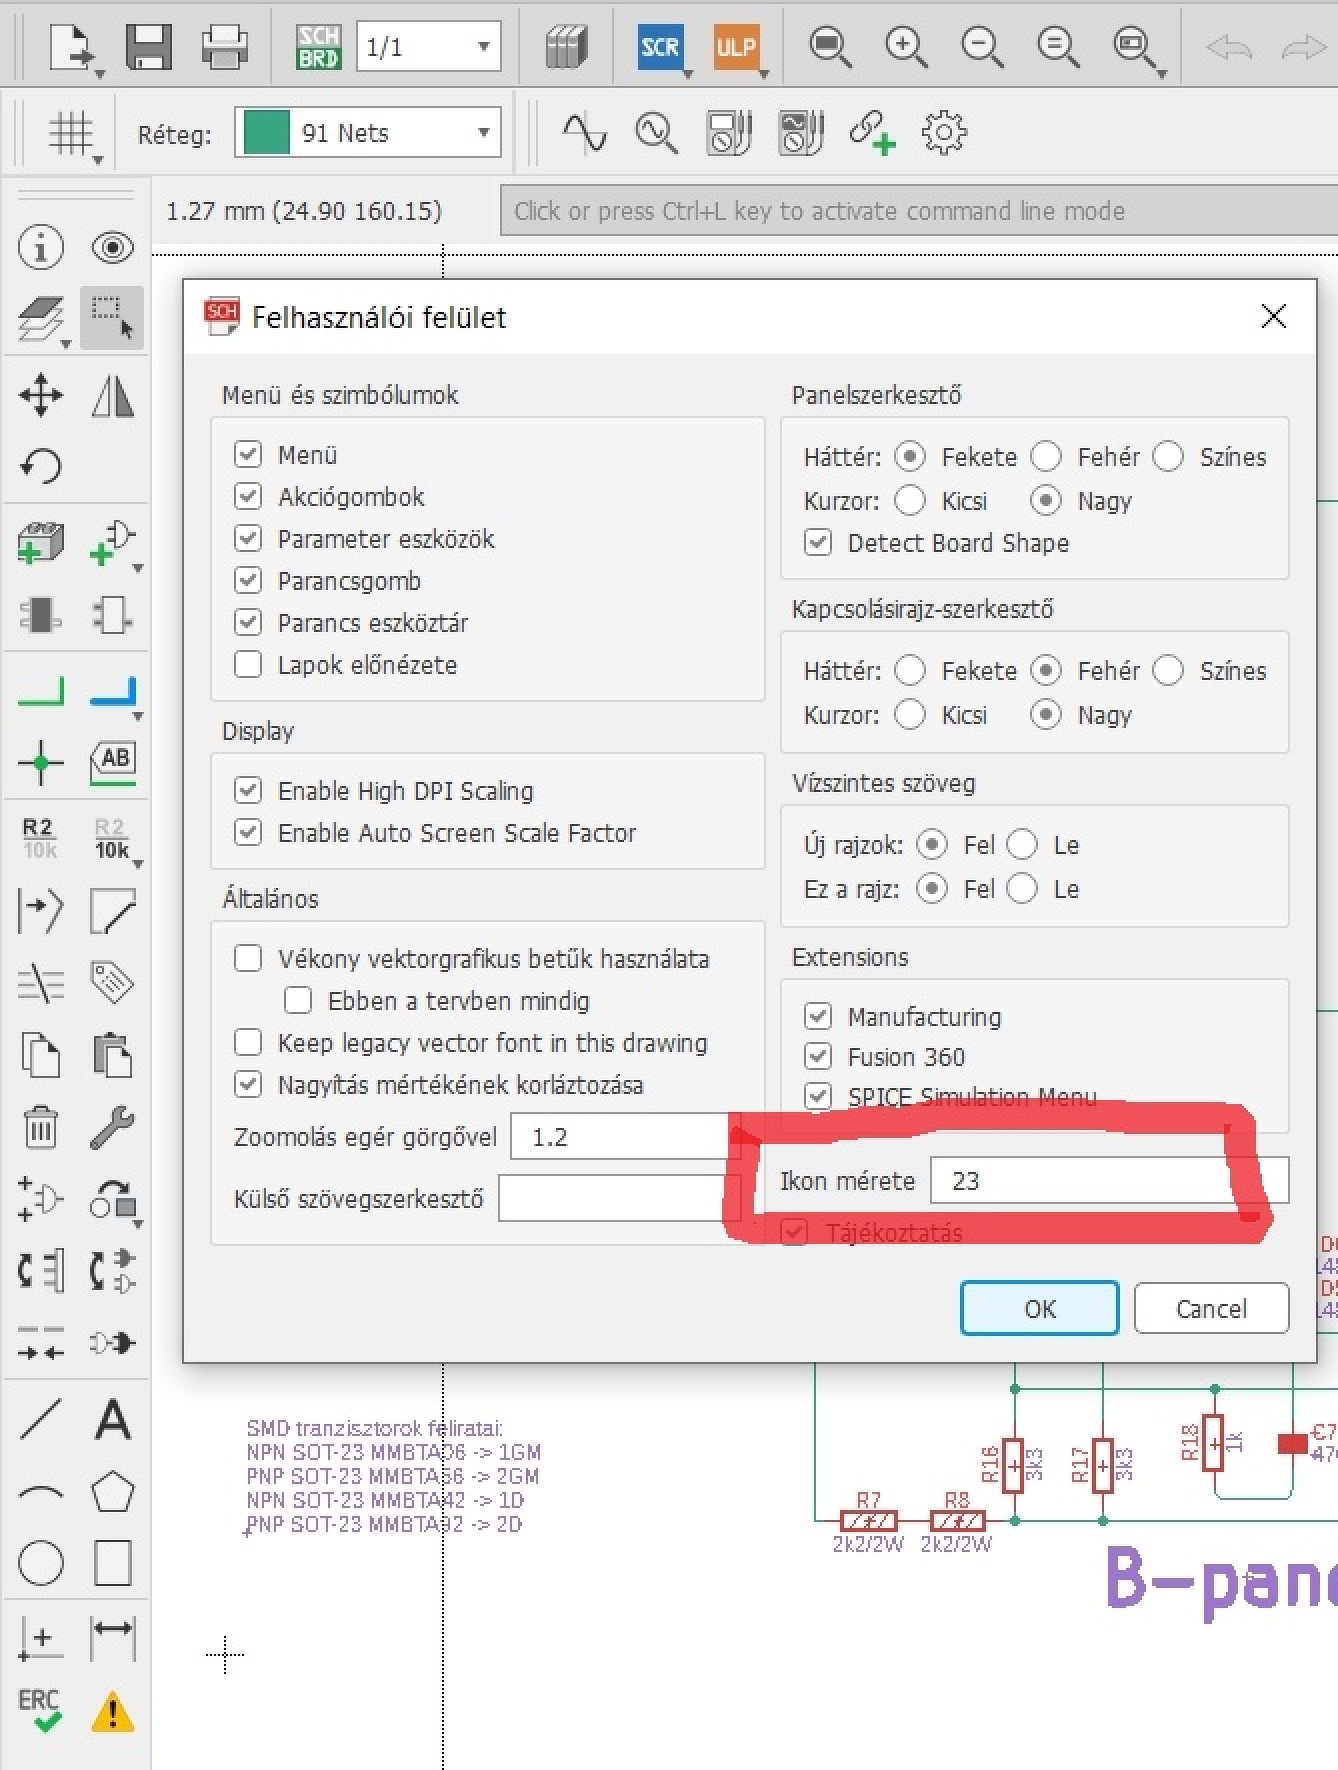Viewport: 1338px width, 1770px height.
Task: Select Le for Új rajzok
Action: pos(1021,844)
